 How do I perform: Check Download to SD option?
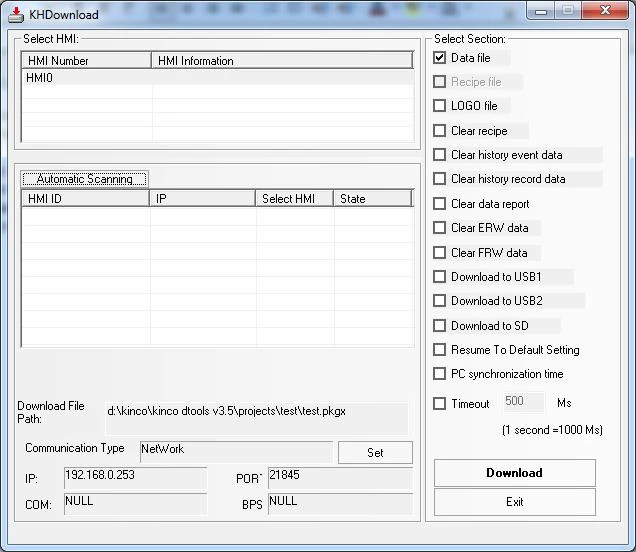point(440,326)
